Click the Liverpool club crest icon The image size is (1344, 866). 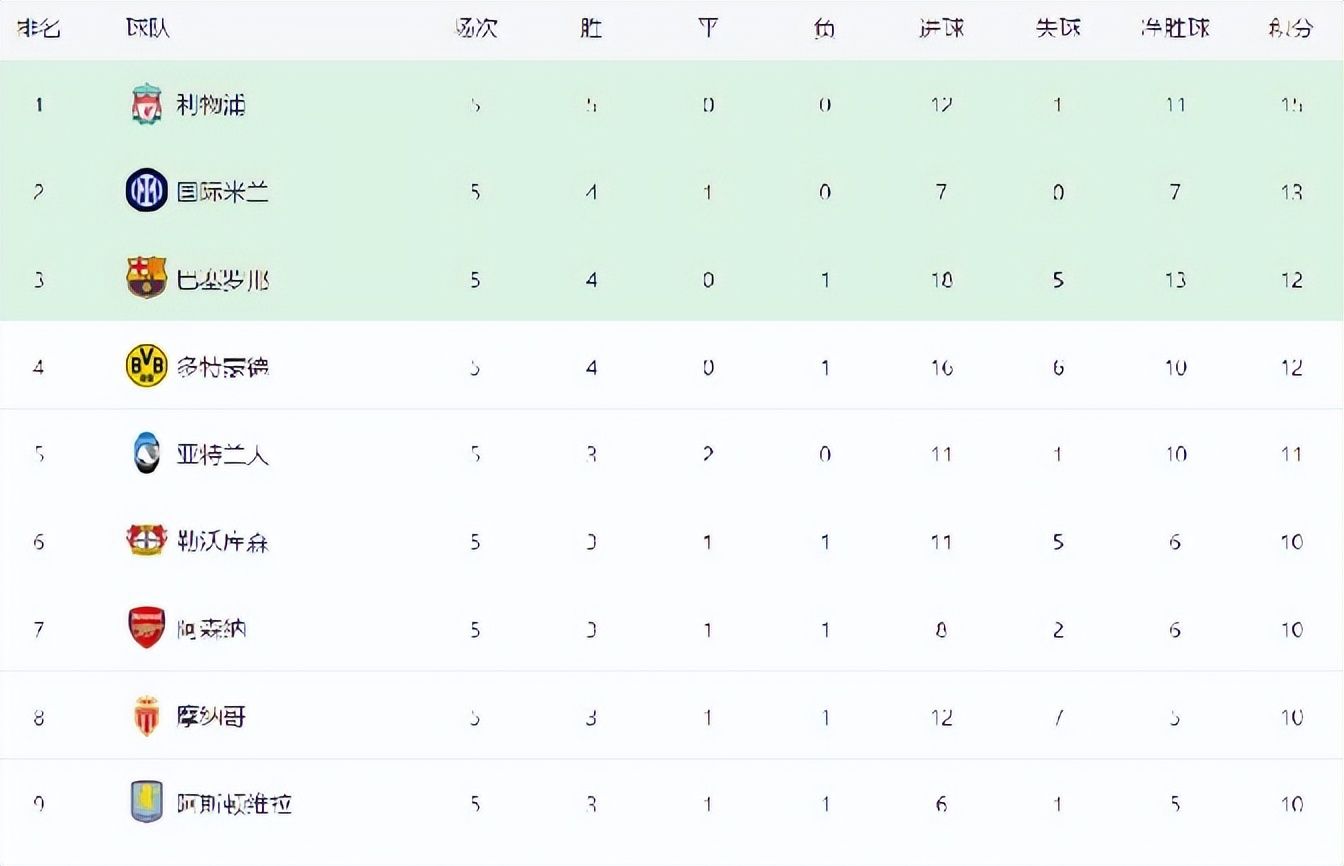point(147,105)
